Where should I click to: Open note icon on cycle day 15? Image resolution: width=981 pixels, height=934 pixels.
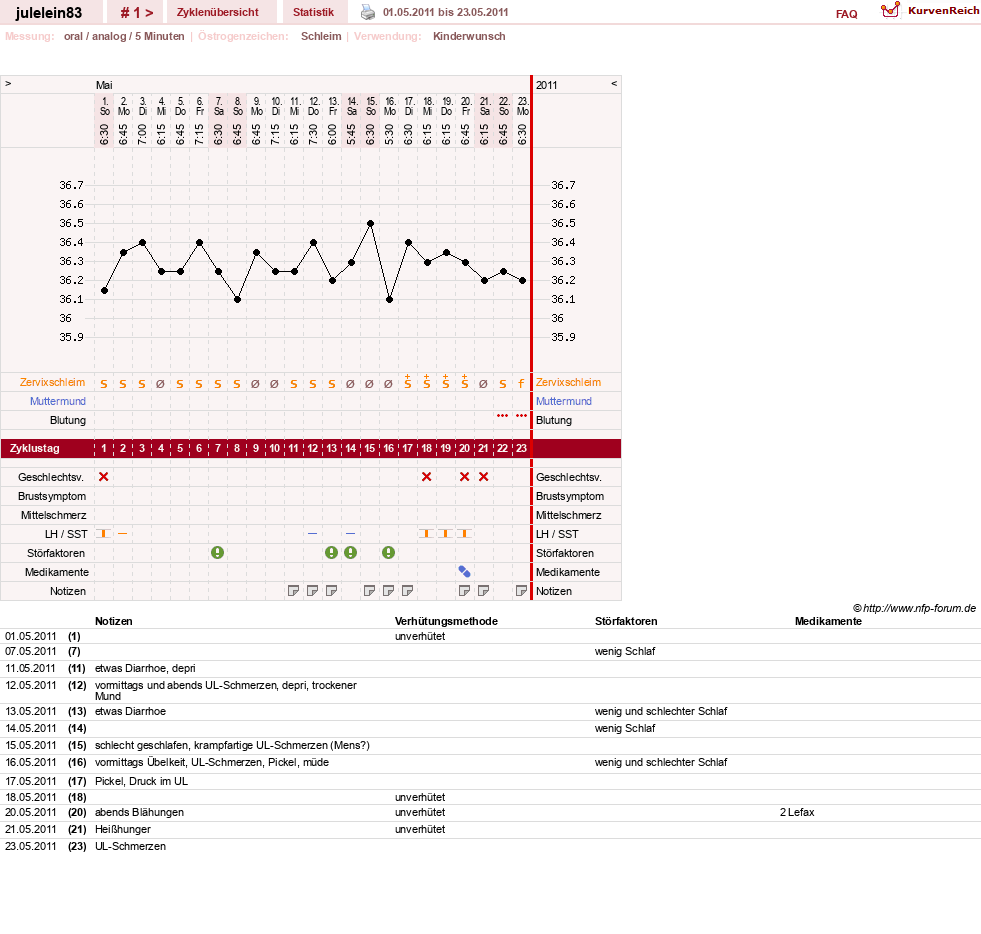coord(370,591)
